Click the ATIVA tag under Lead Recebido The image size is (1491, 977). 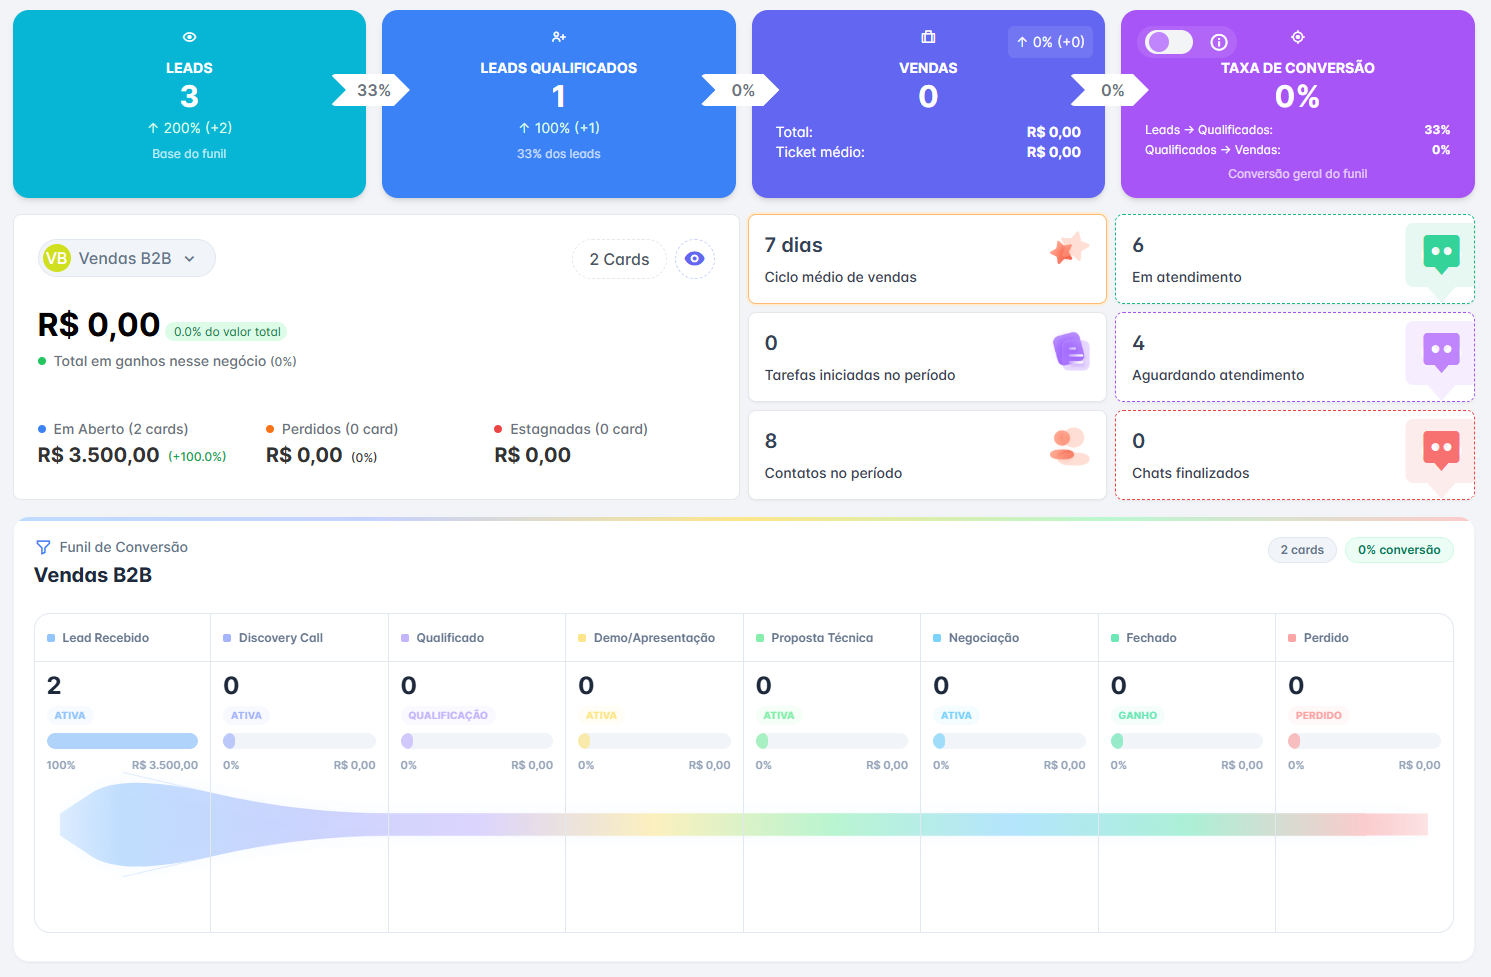[x=70, y=715]
